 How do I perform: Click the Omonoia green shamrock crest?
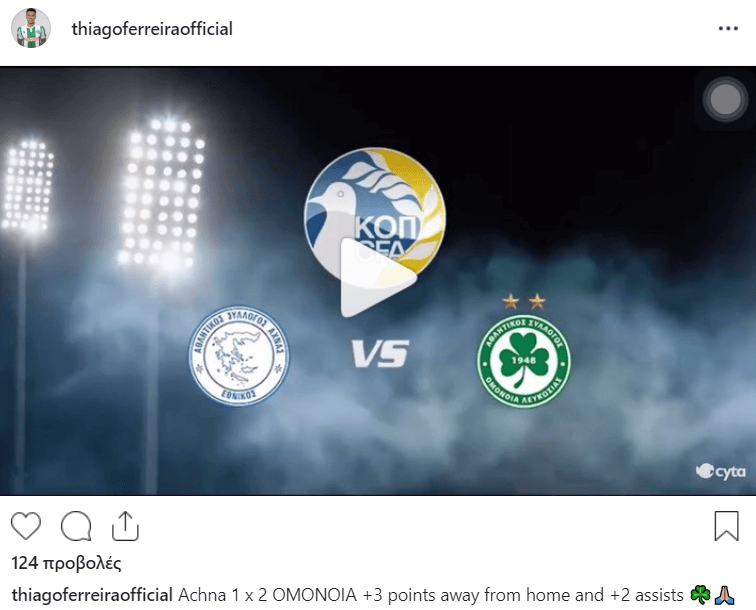click(x=524, y=361)
